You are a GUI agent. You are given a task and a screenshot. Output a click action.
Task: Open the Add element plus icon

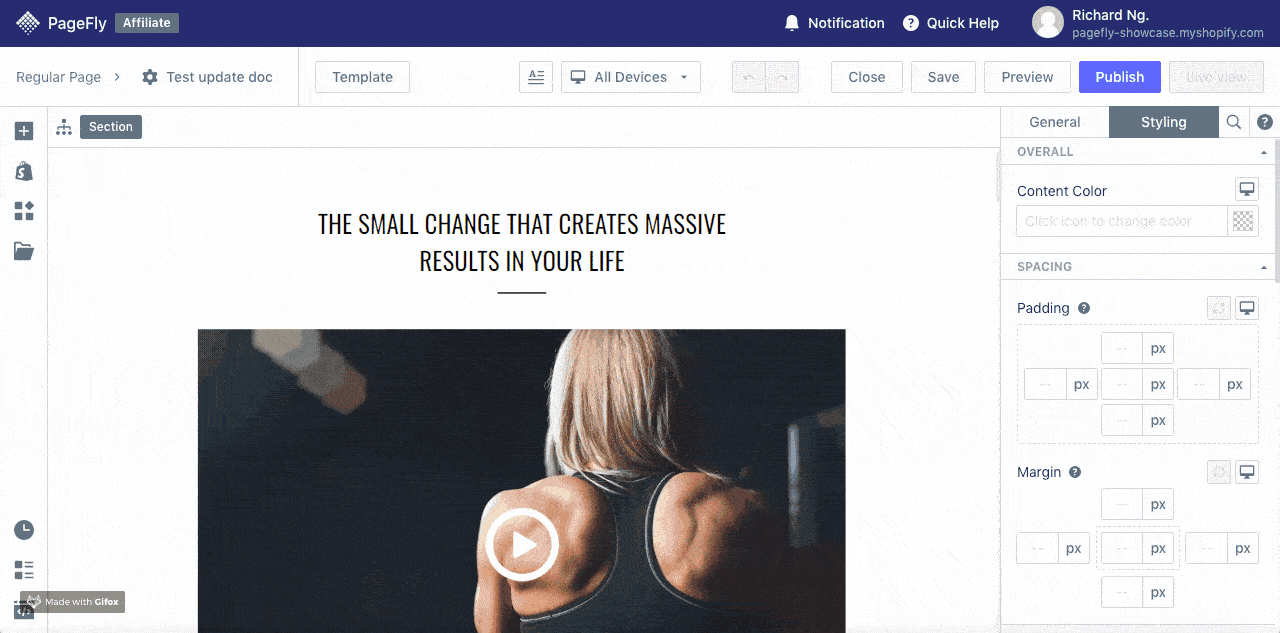[24, 131]
